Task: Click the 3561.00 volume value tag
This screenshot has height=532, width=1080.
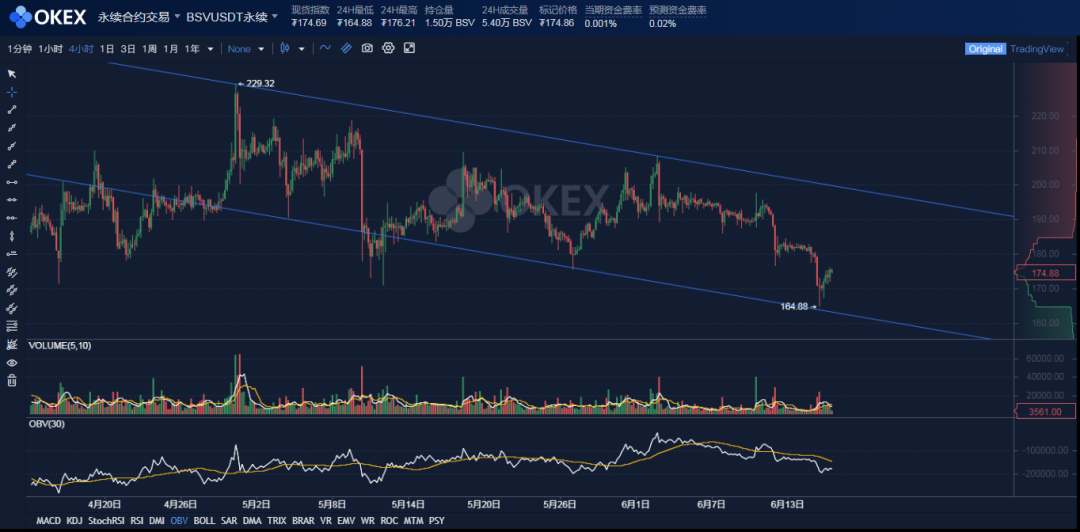Action: [x=1045, y=411]
